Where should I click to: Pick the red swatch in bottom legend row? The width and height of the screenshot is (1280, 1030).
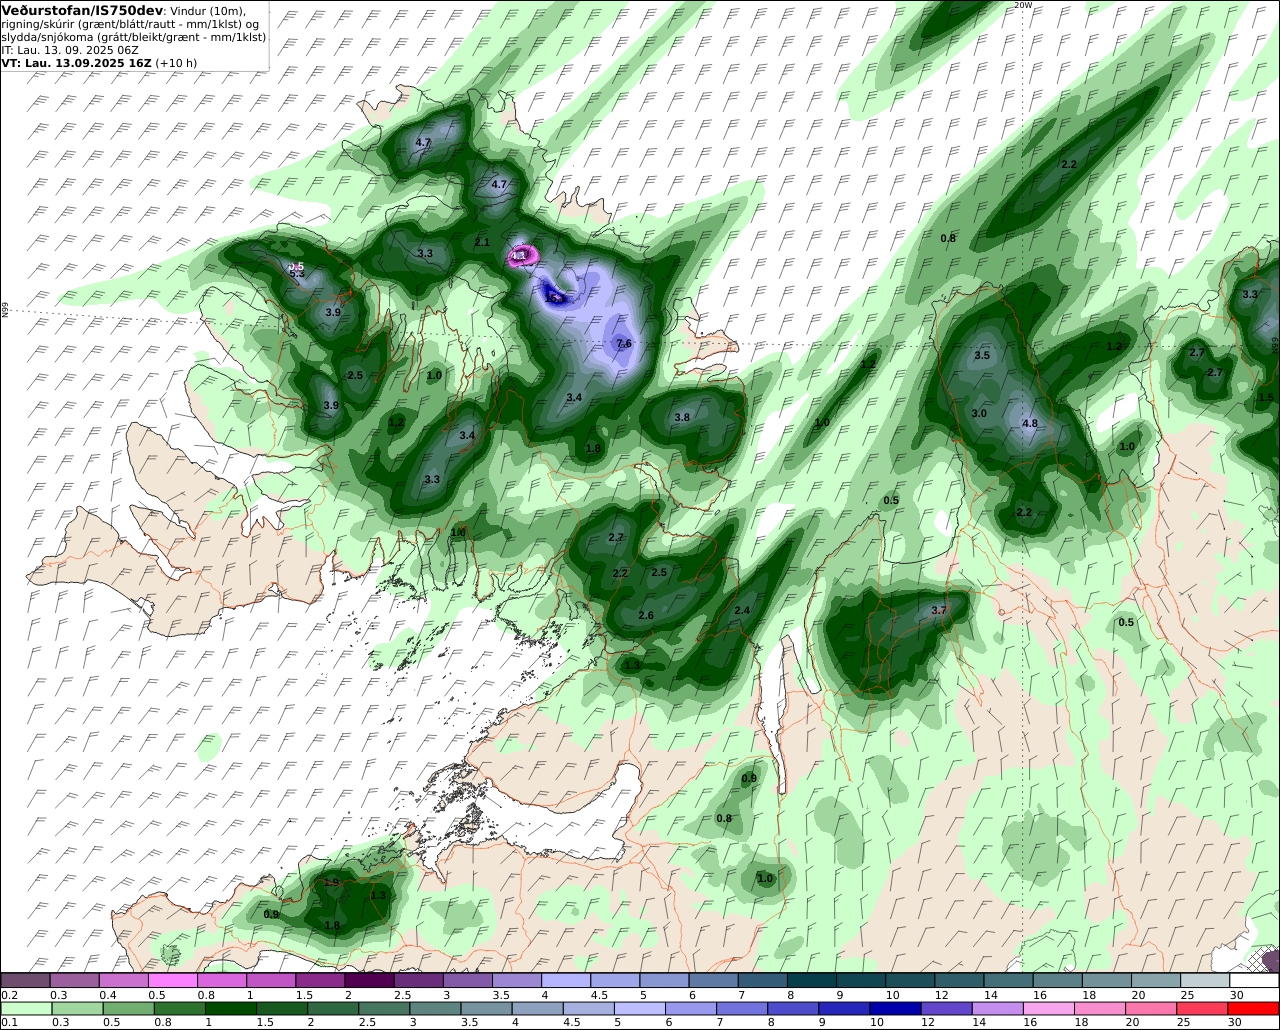pyautogui.click(x=1255, y=1008)
